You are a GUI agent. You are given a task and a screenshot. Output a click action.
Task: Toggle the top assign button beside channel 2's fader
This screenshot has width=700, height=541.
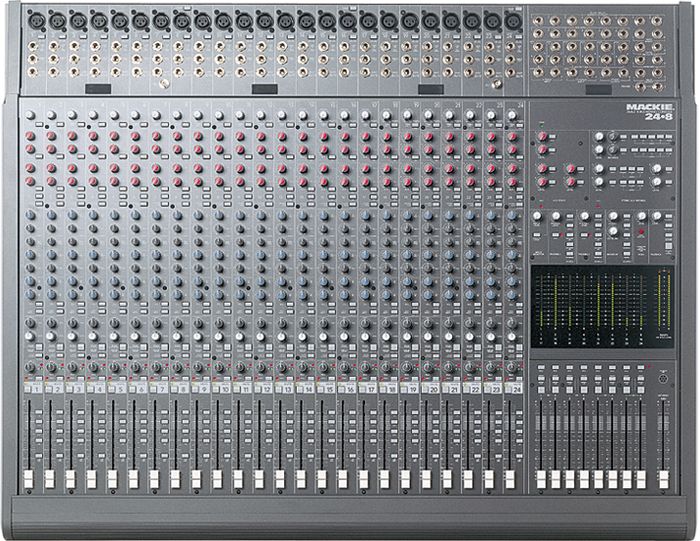[x=60, y=411]
